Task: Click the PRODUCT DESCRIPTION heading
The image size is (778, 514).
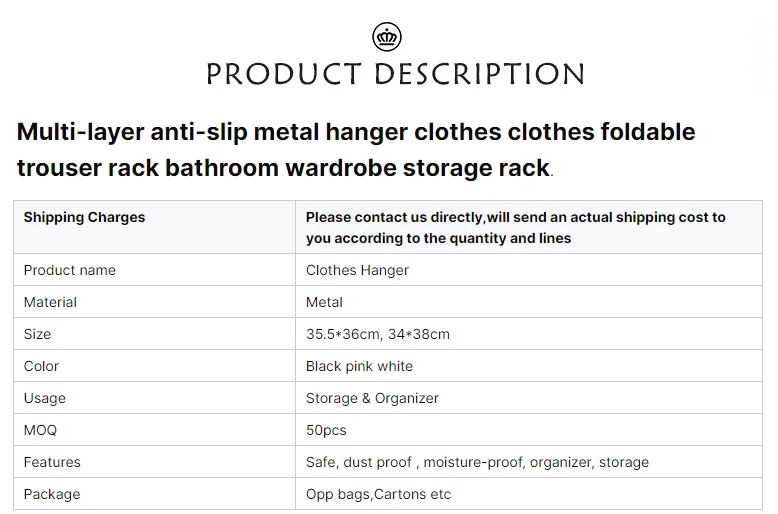Action: coord(395,75)
